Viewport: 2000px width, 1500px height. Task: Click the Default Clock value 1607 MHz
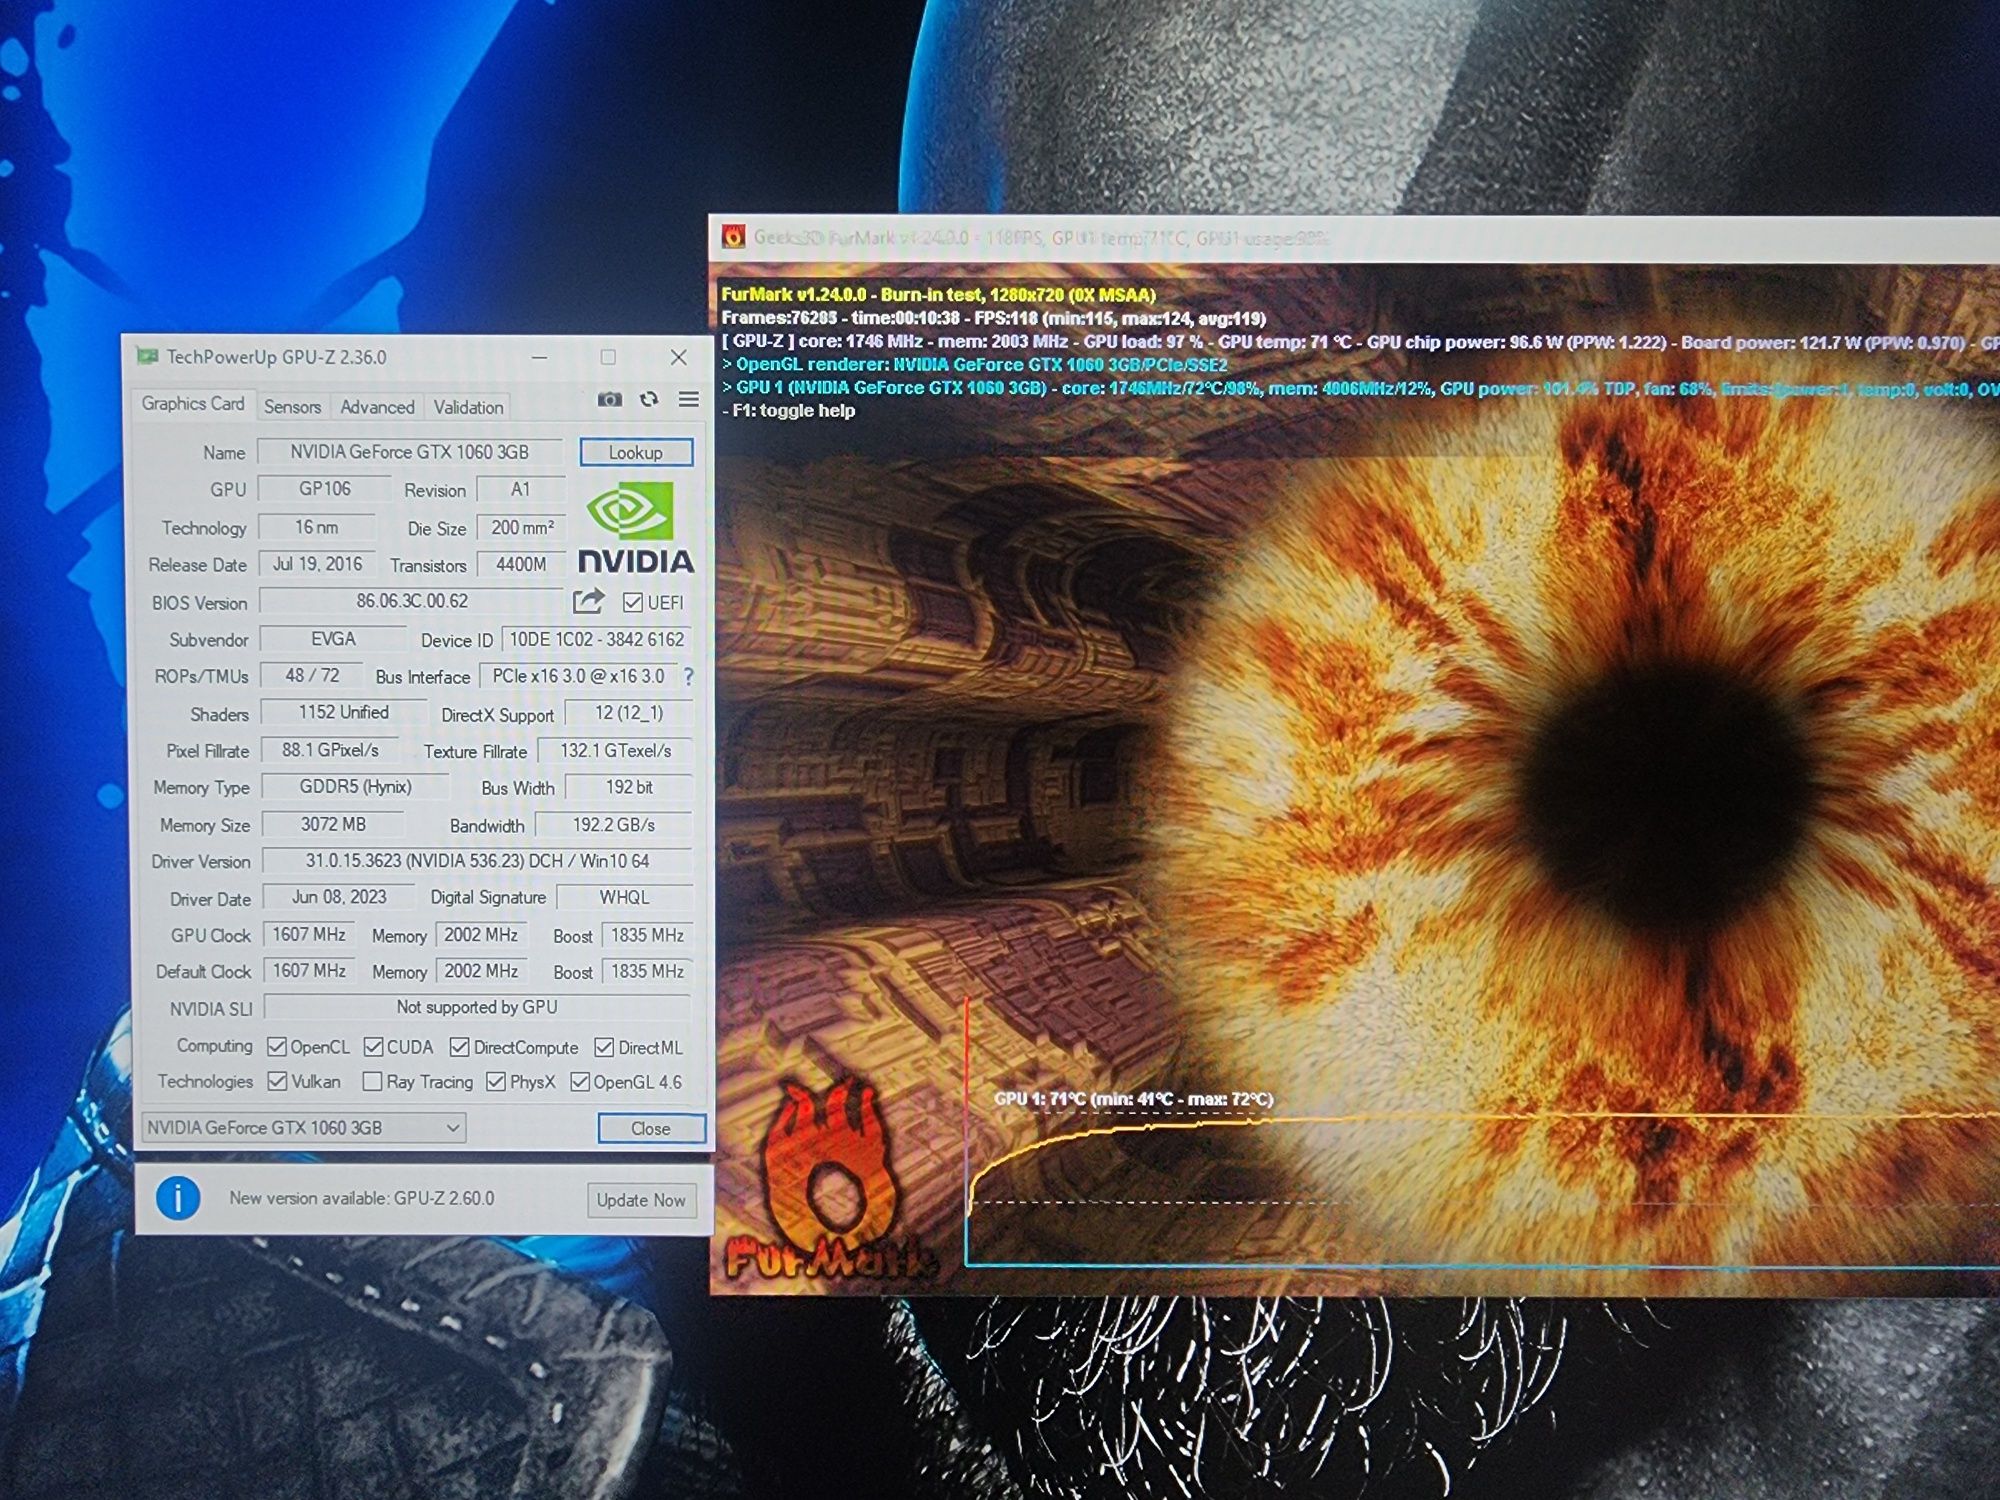pos(309,970)
